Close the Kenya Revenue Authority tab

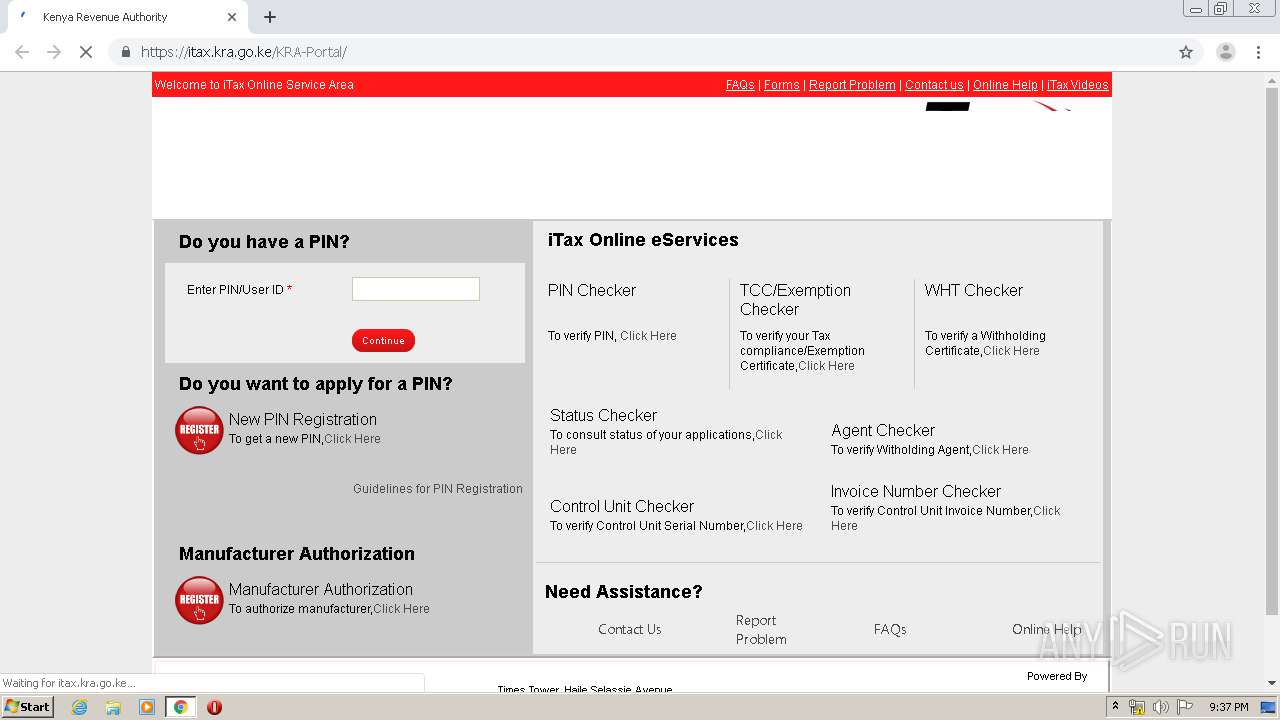point(232,17)
